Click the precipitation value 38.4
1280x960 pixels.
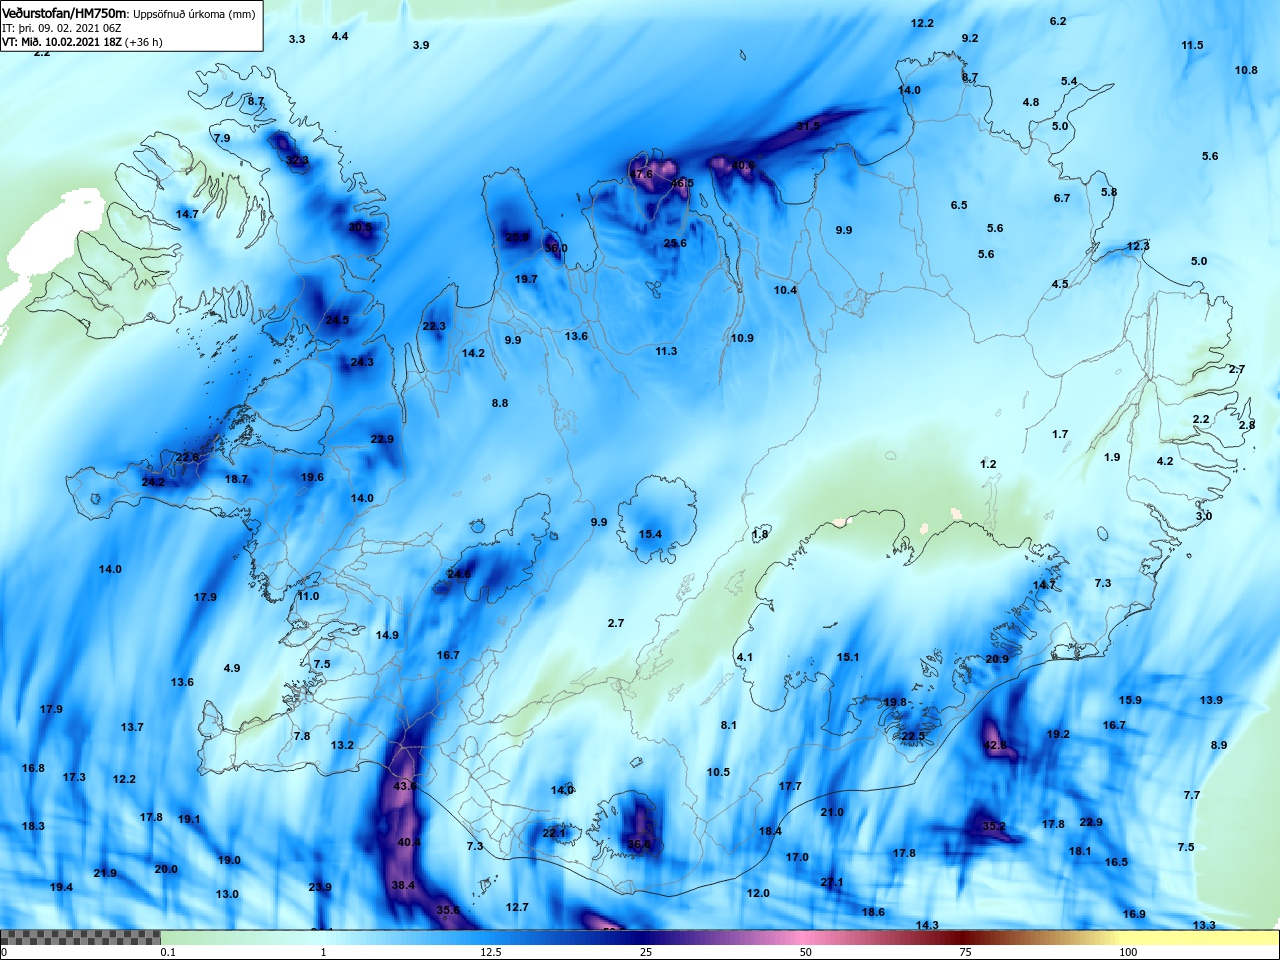click(x=403, y=886)
